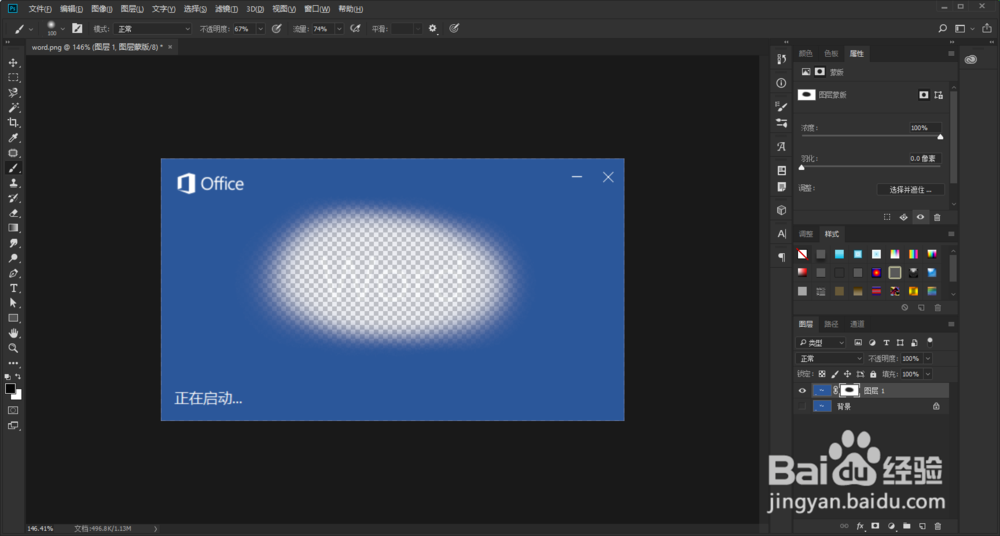Open the 3D panel cube icon
The image size is (1000, 536).
pyautogui.click(x=781, y=210)
